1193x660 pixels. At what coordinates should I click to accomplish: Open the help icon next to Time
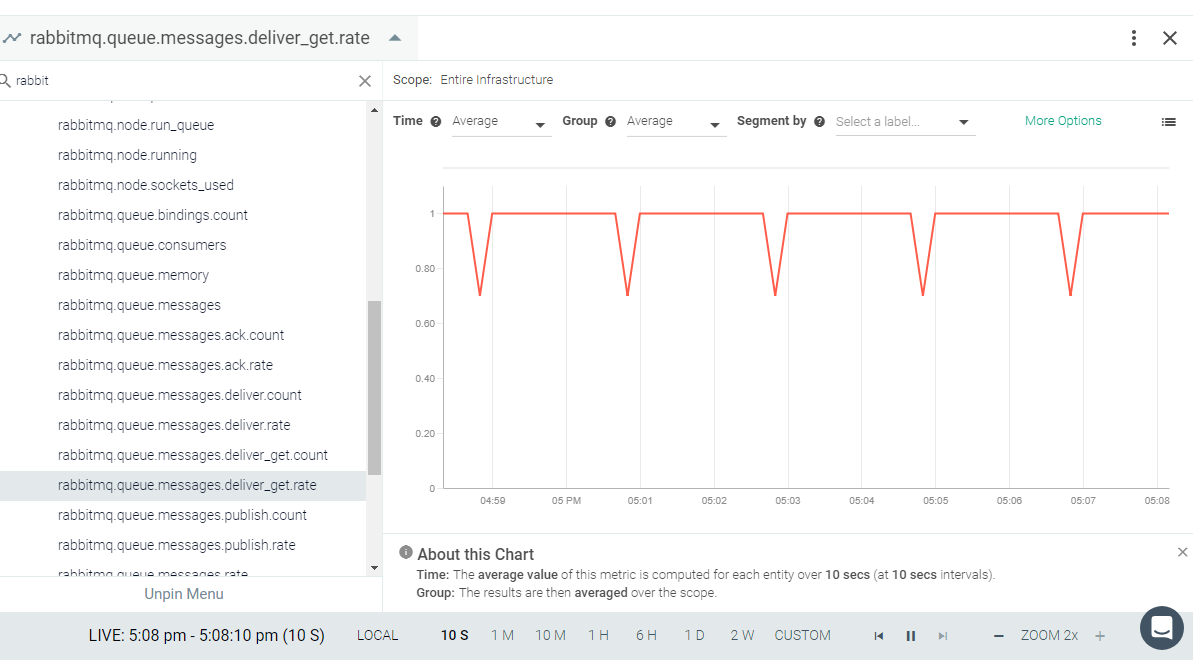(436, 122)
